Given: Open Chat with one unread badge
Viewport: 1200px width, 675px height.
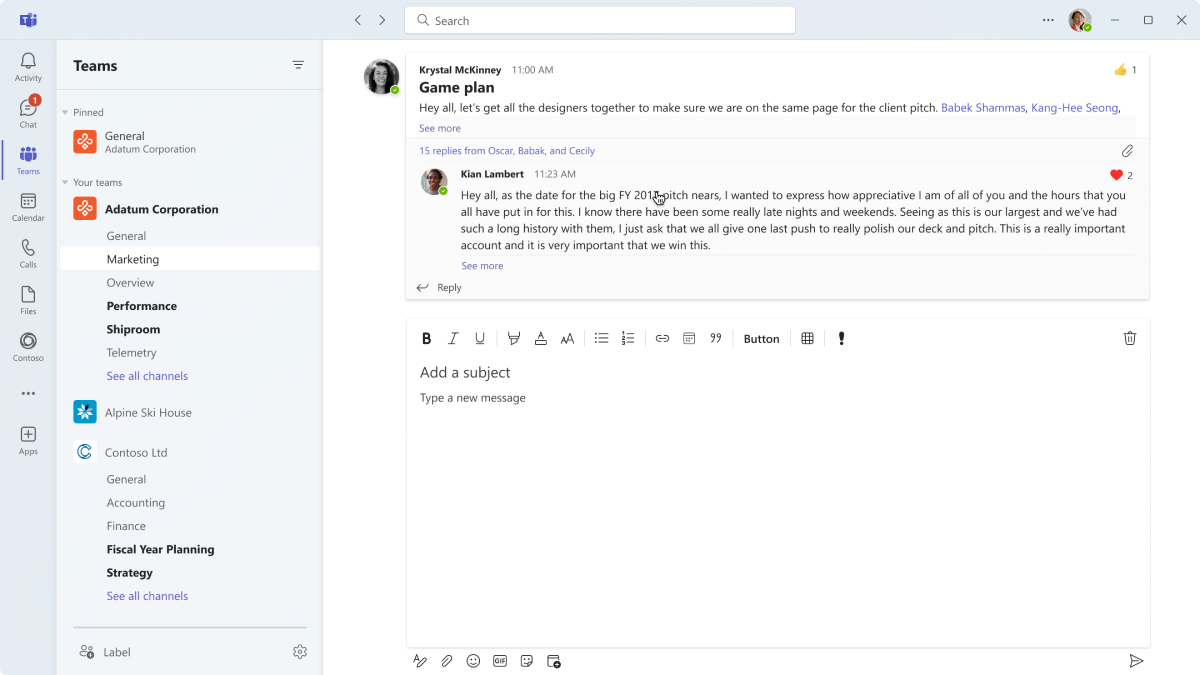Looking at the screenshot, I should point(28,113).
